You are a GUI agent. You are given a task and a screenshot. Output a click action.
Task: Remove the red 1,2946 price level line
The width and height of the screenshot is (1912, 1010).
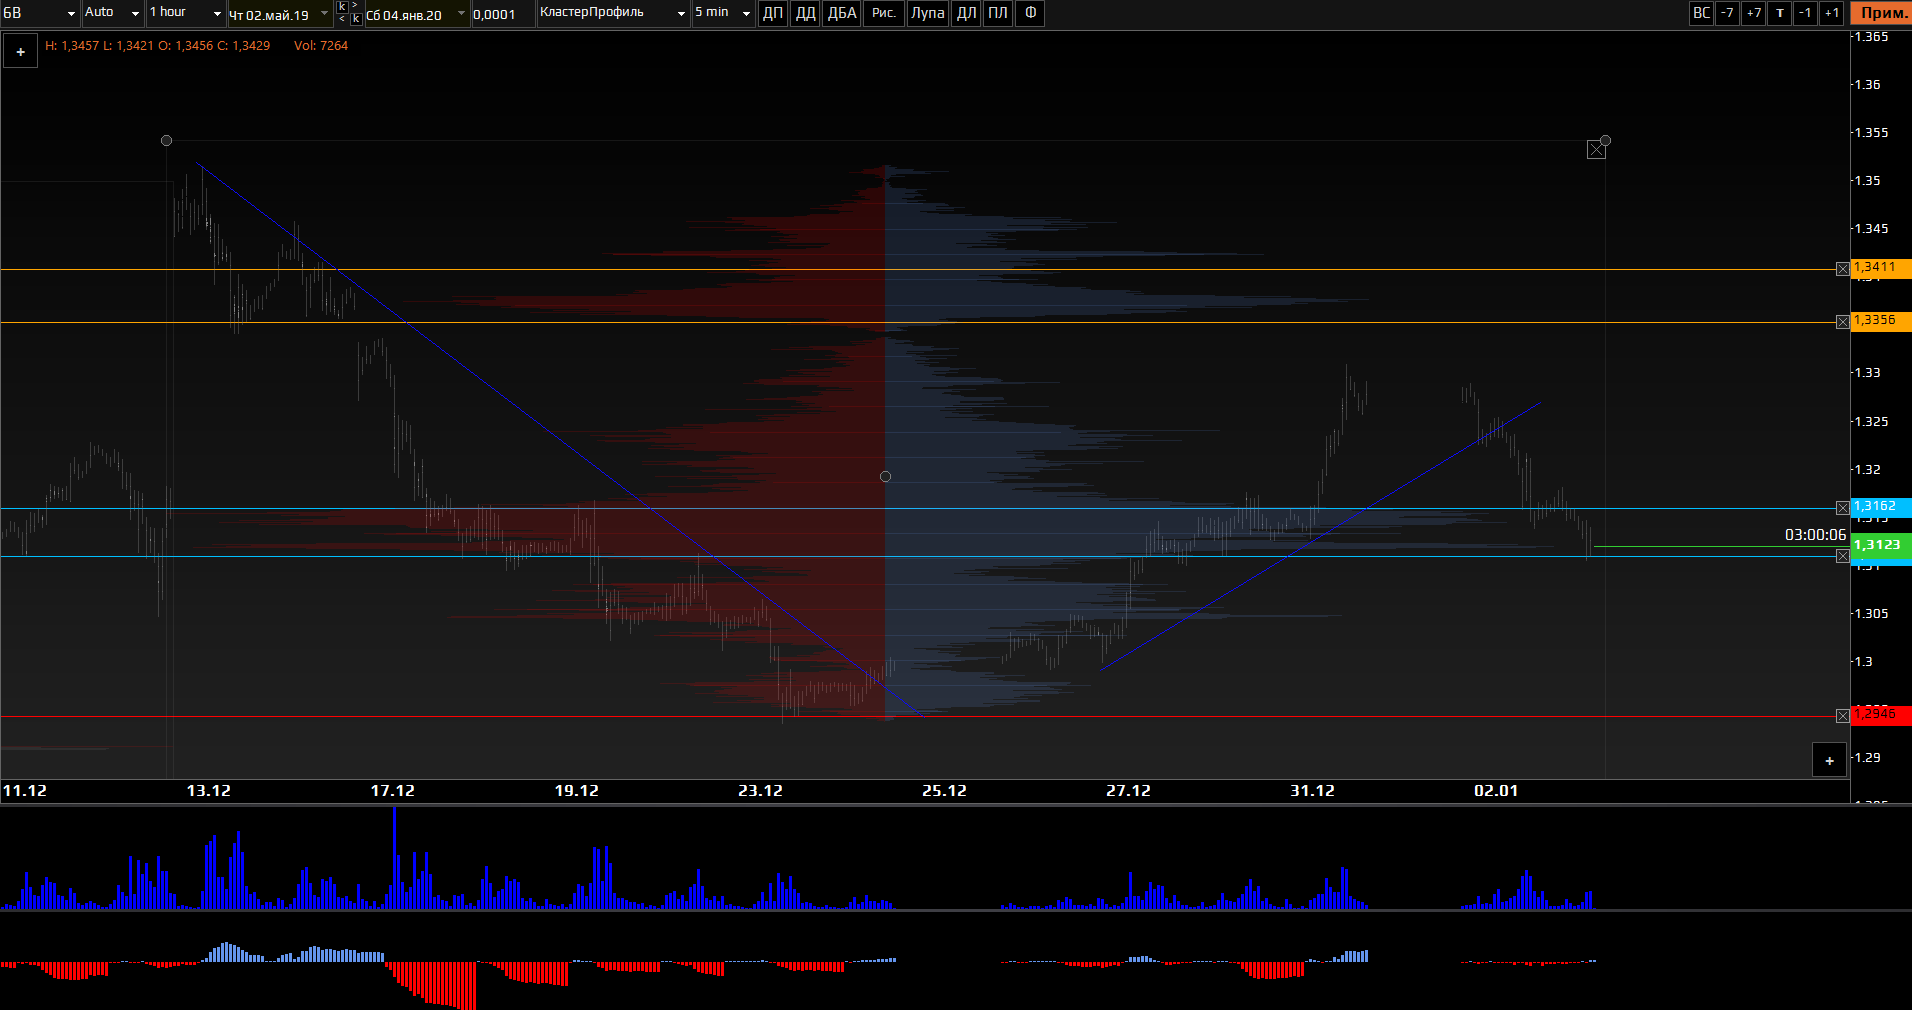coord(1842,716)
